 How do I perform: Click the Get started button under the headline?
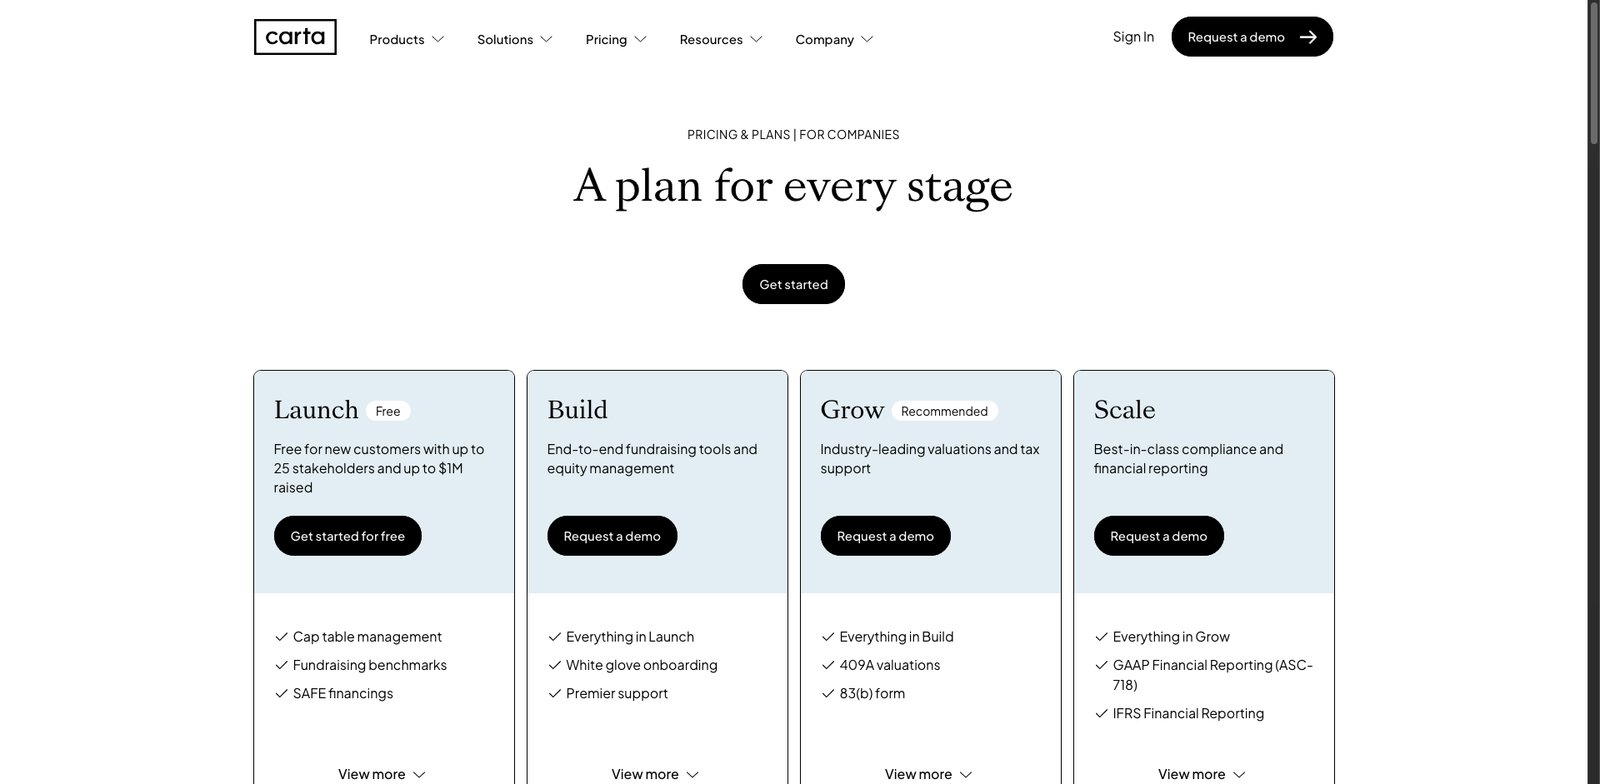[793, 284]
